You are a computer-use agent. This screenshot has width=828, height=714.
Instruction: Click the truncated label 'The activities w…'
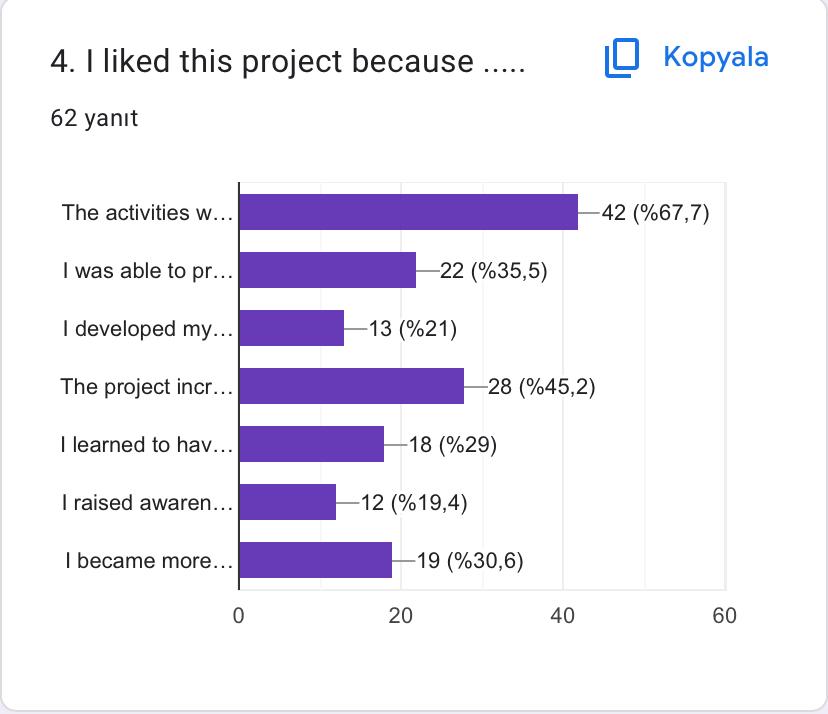tap(150, 212)
